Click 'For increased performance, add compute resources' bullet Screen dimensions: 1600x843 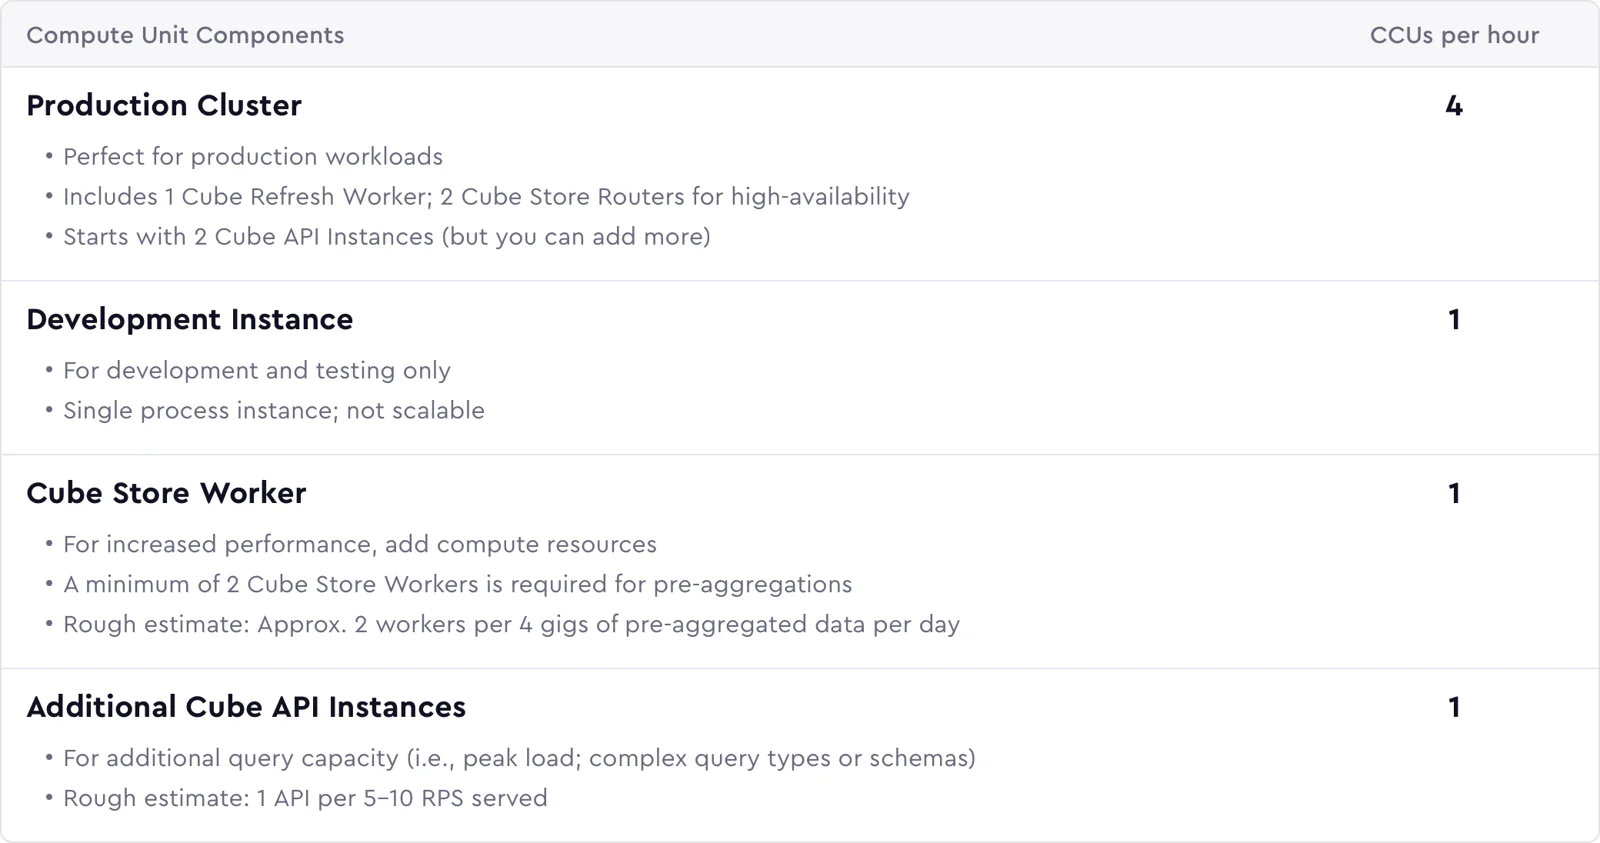360,545
